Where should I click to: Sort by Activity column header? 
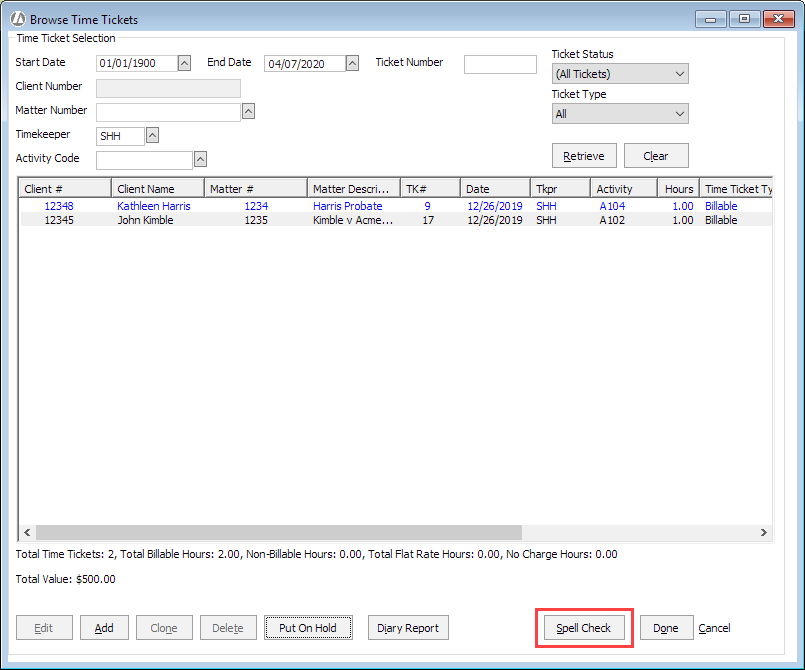click(x=624, y=188)
